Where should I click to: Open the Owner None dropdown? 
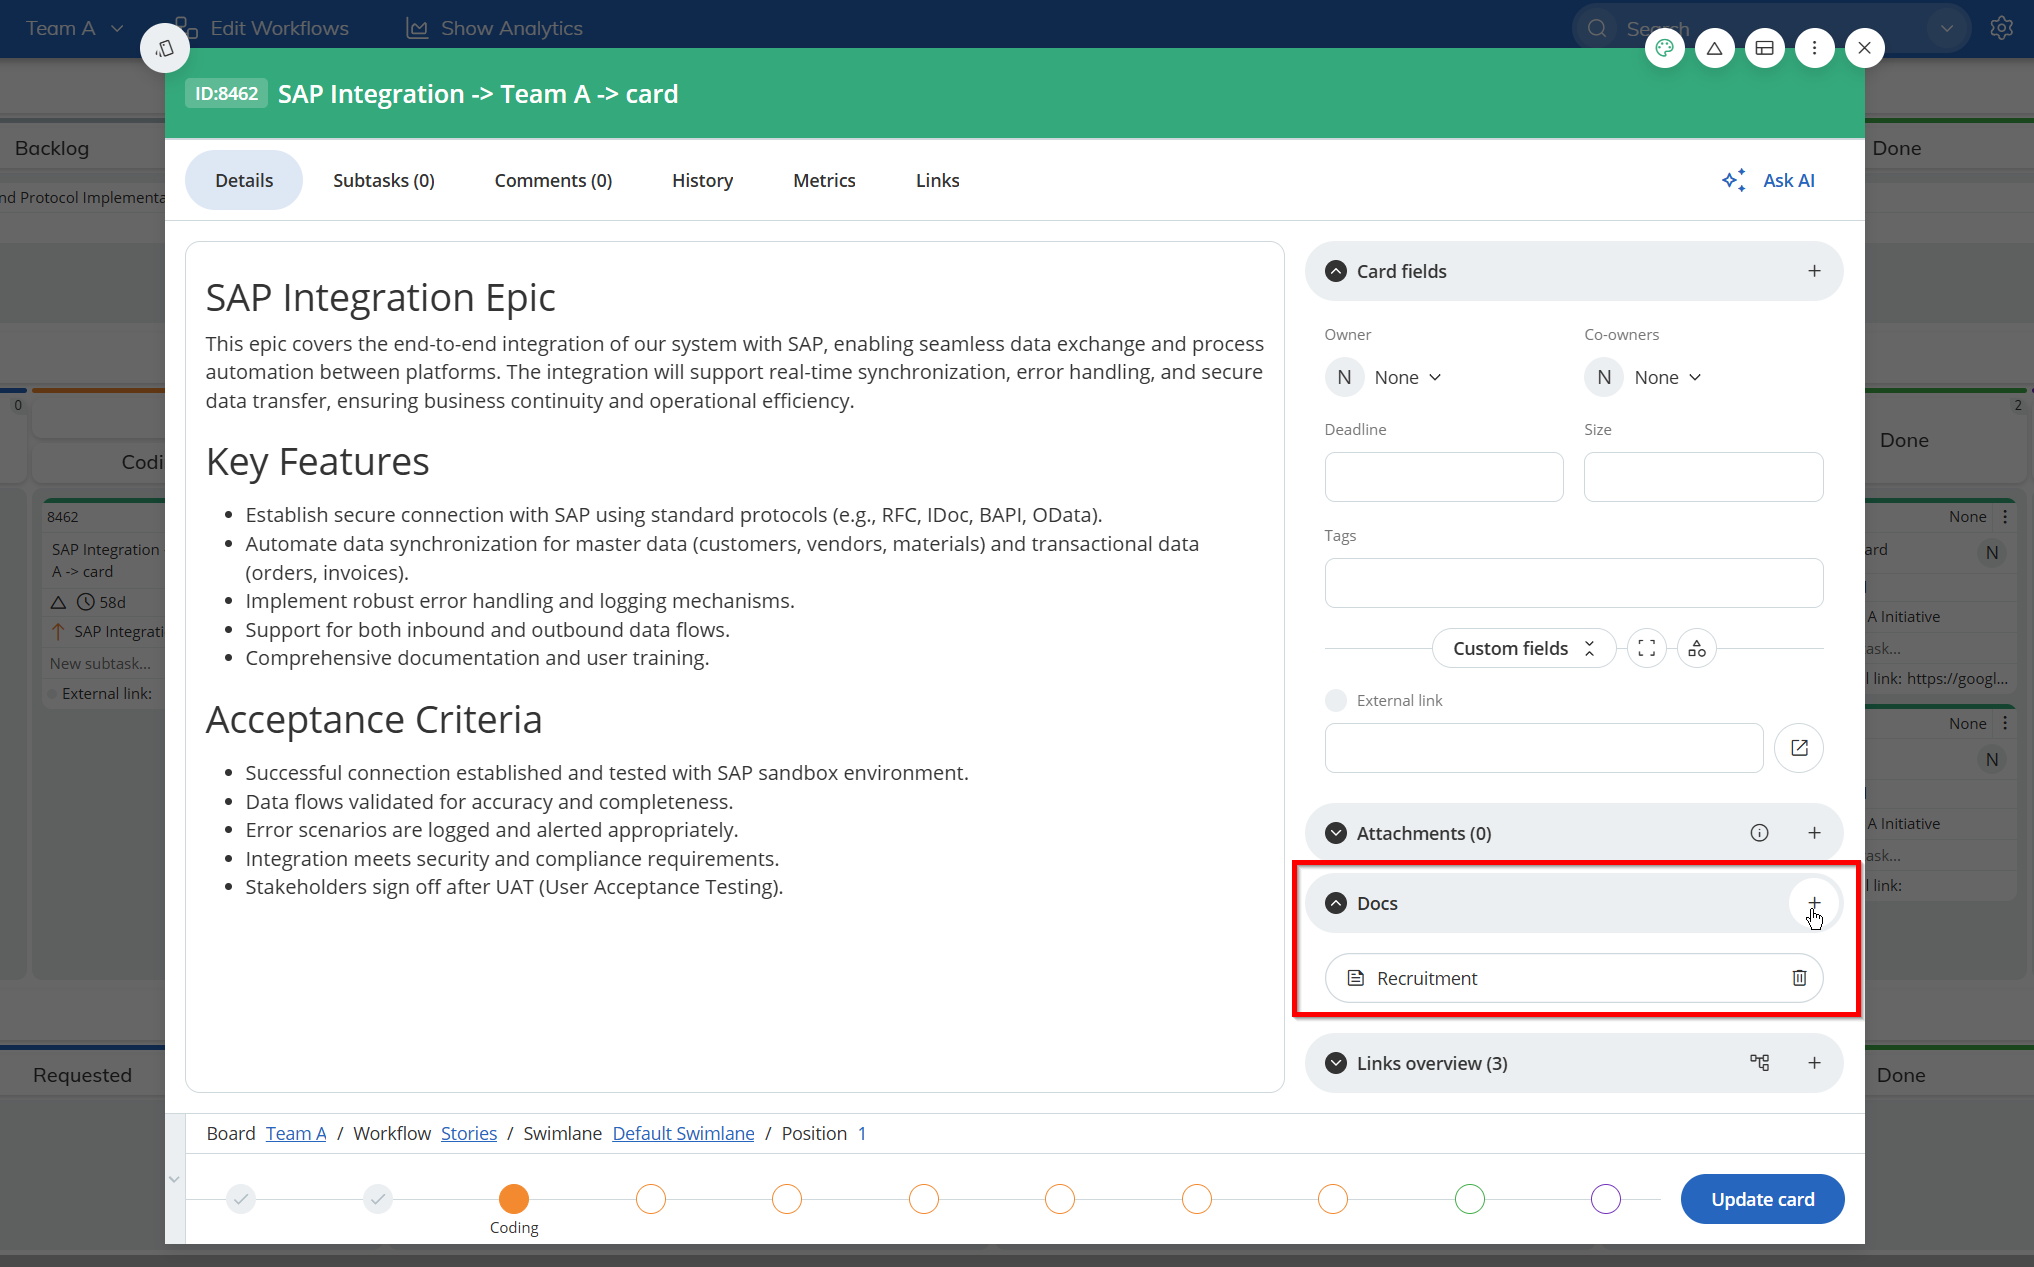pos(1407,377)
